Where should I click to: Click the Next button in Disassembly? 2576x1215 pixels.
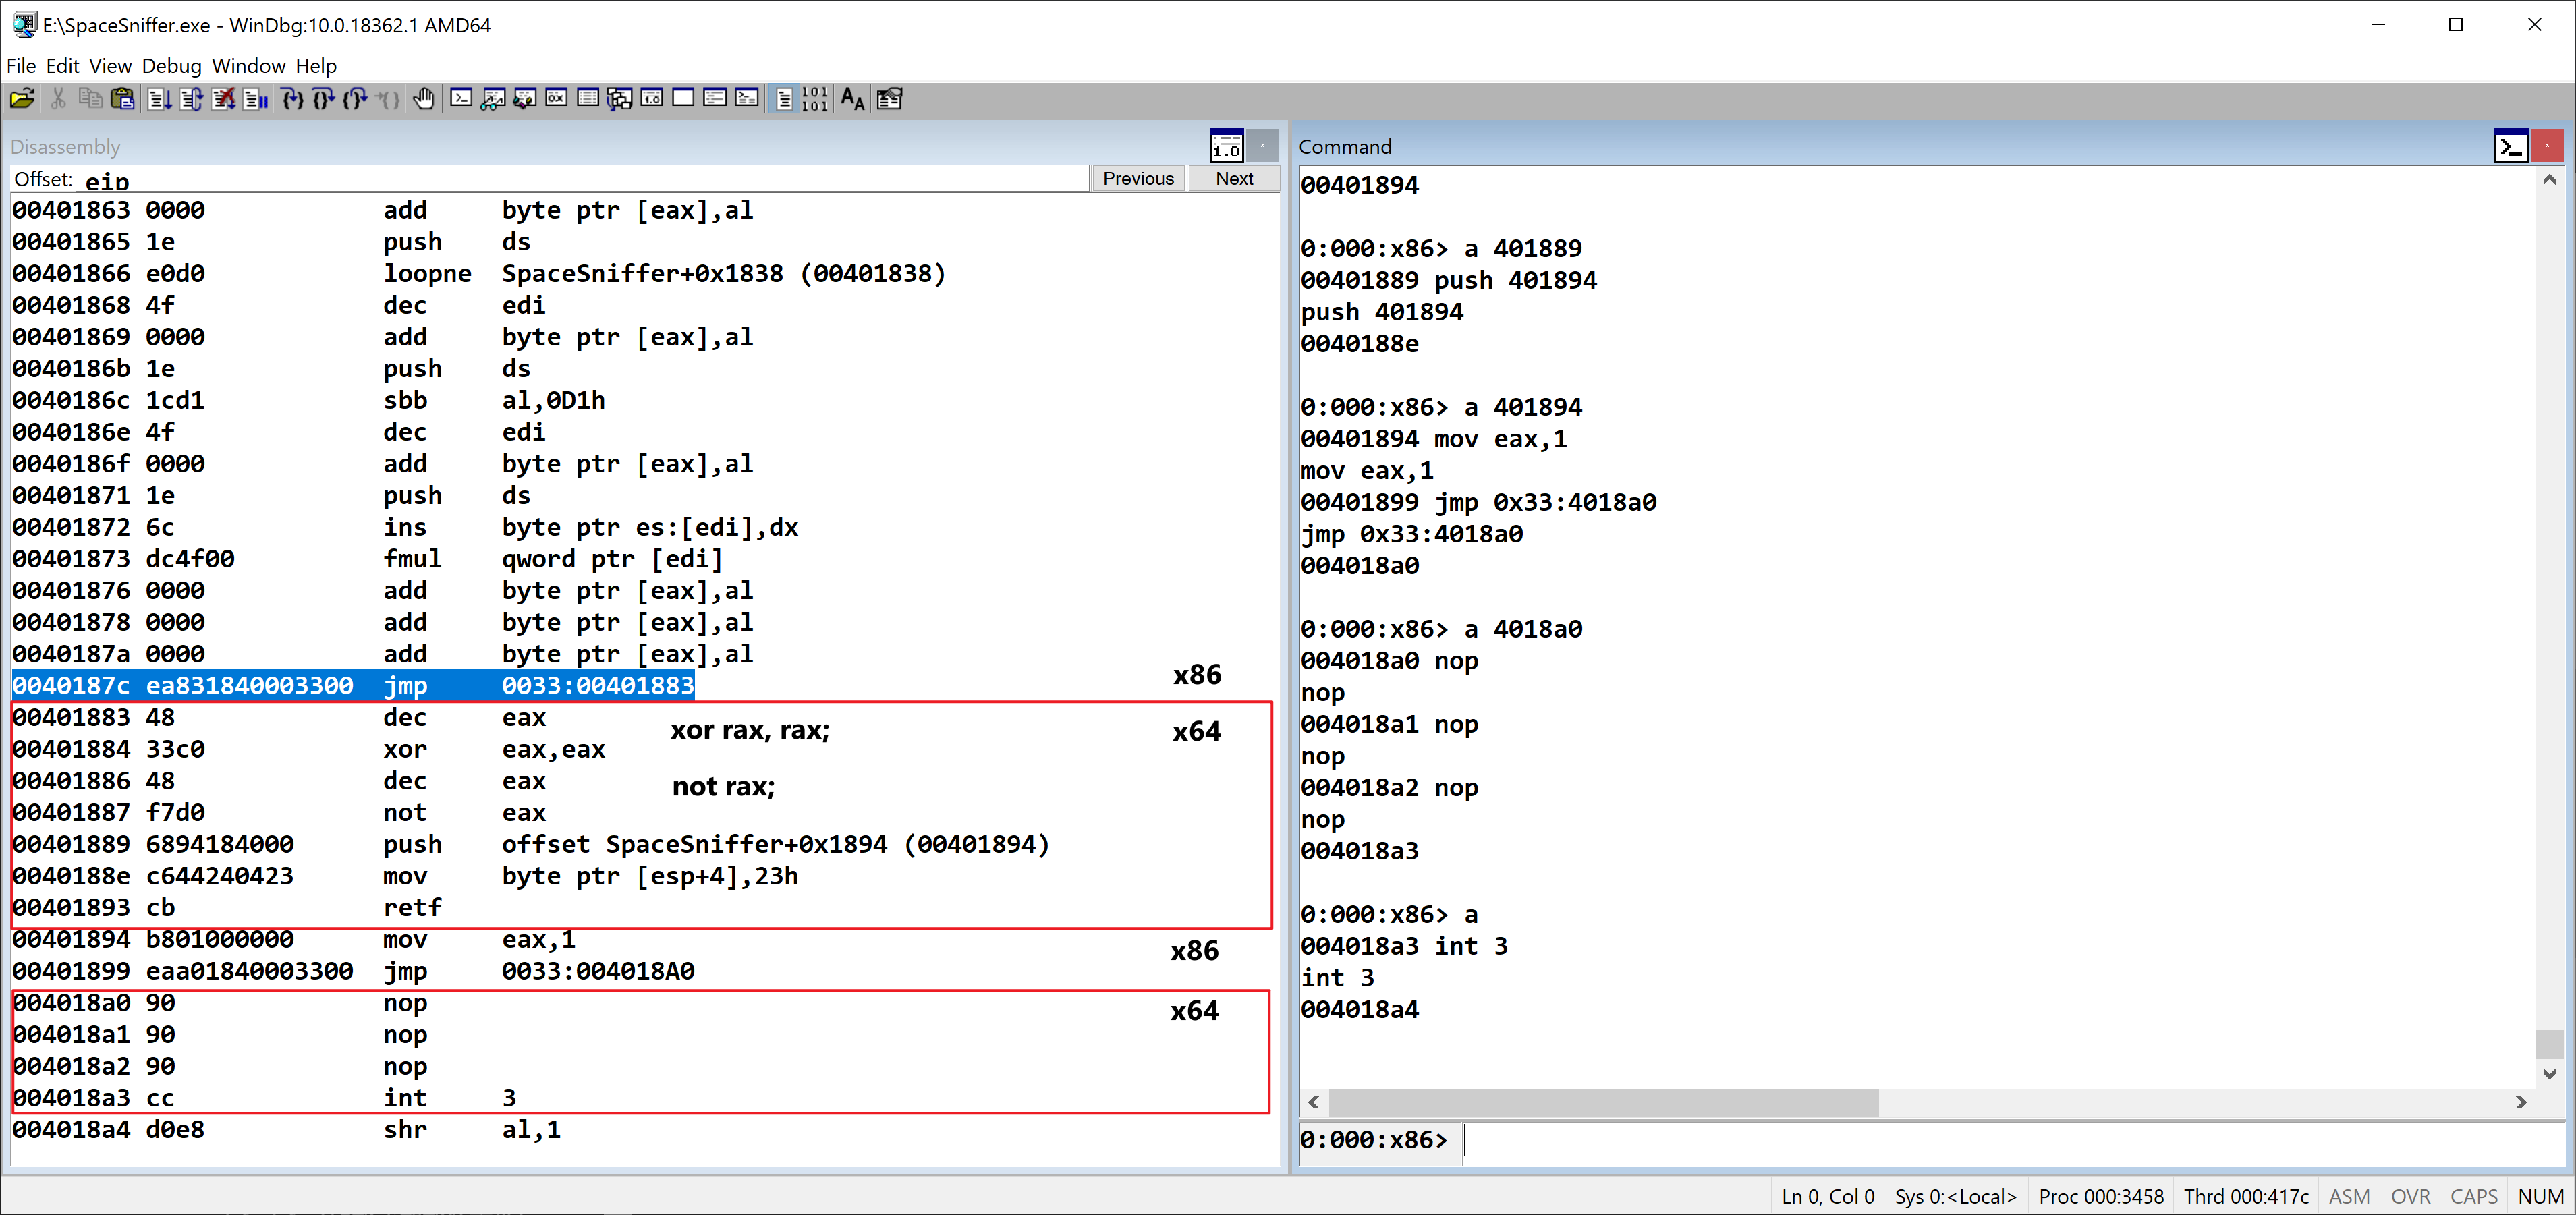1233,178
